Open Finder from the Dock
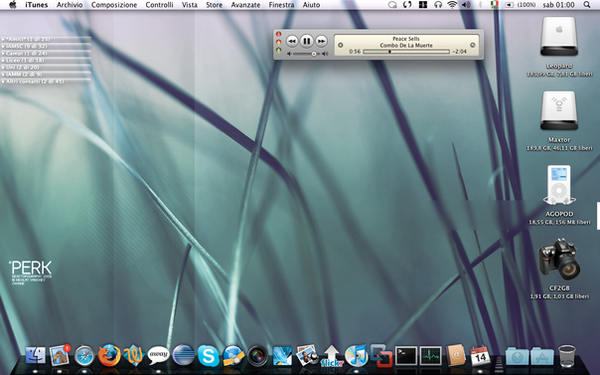Image resolution: width=600 pixels, height=375 pixels. coord(35,355)
